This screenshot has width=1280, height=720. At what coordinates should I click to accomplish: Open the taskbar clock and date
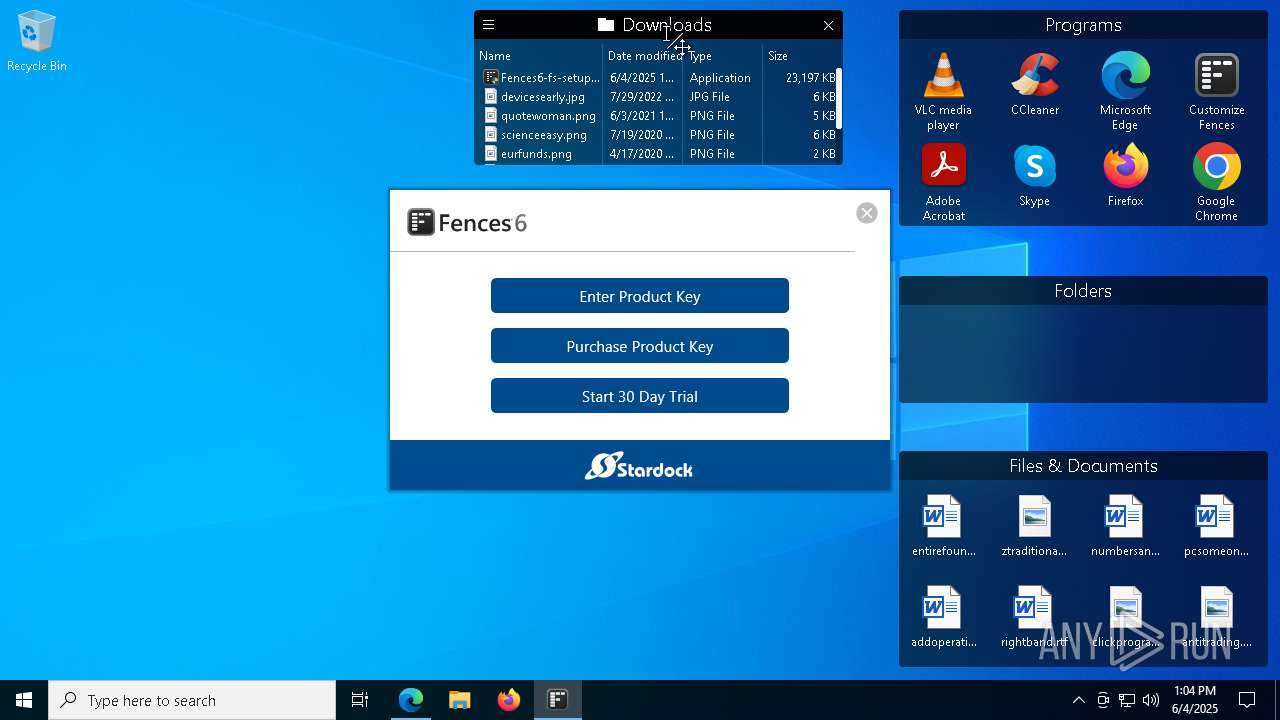point(1195,700)
